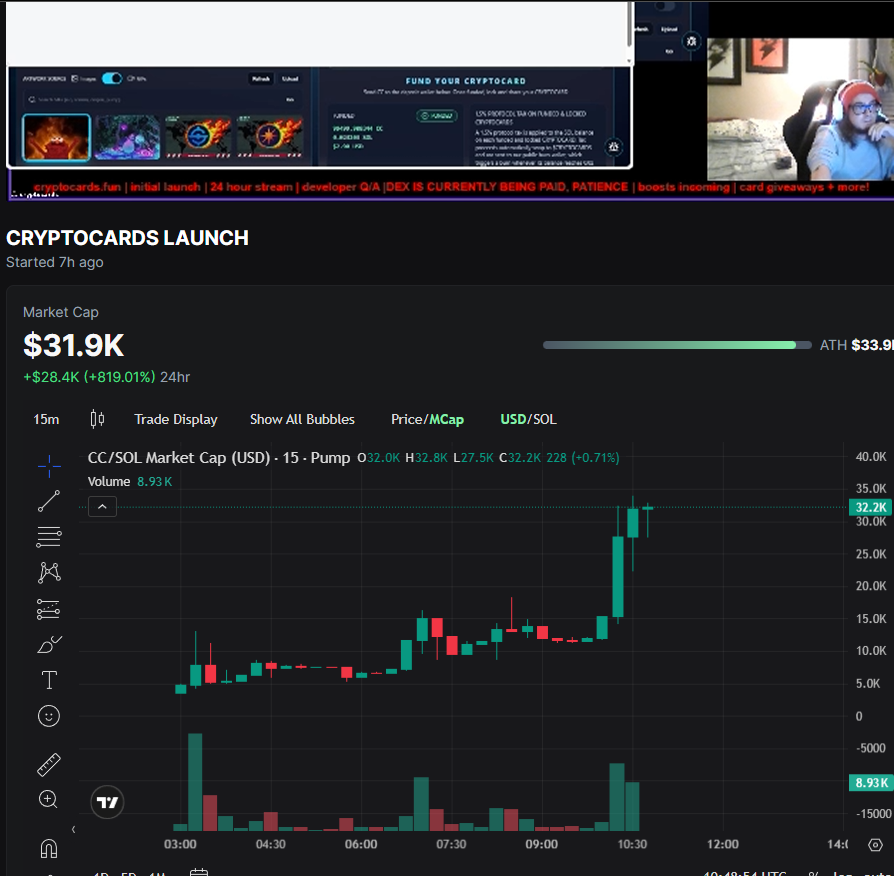This screenshot has height=876, width=894.
Task: Activate the zoom in tool
Action: pyautogui.click(x=48, y=800)
